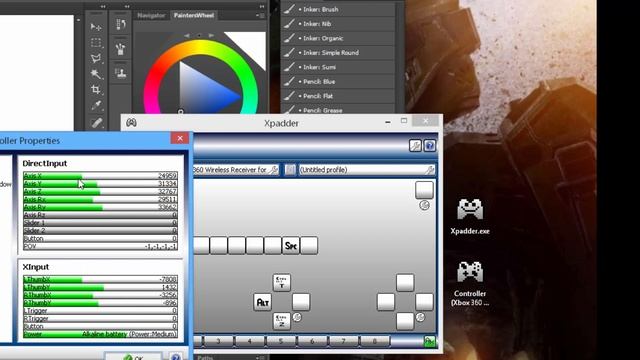This screenshot has height=360, width=640.
Task: Select Xpadder set tab 3
Action: click(x=218, y=341)
